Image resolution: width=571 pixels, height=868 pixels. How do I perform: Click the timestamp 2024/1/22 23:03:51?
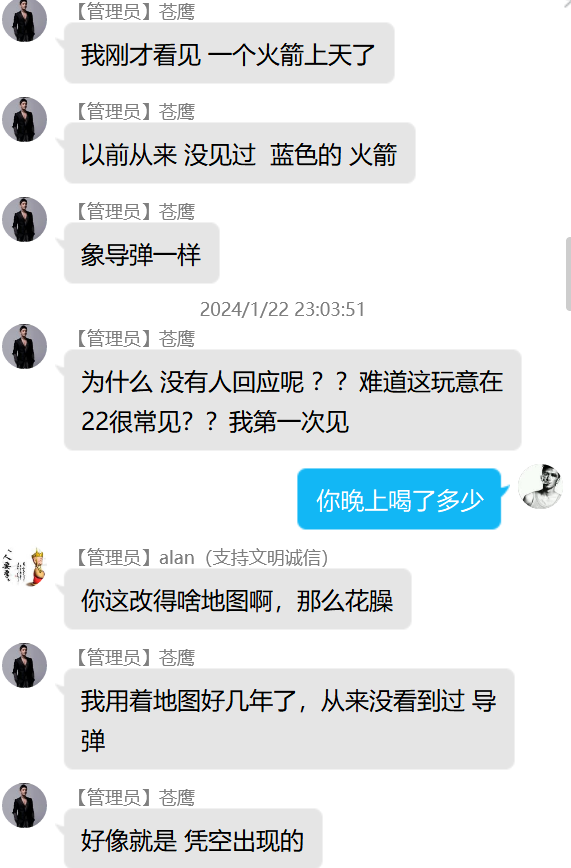click(x=282, y=309)
